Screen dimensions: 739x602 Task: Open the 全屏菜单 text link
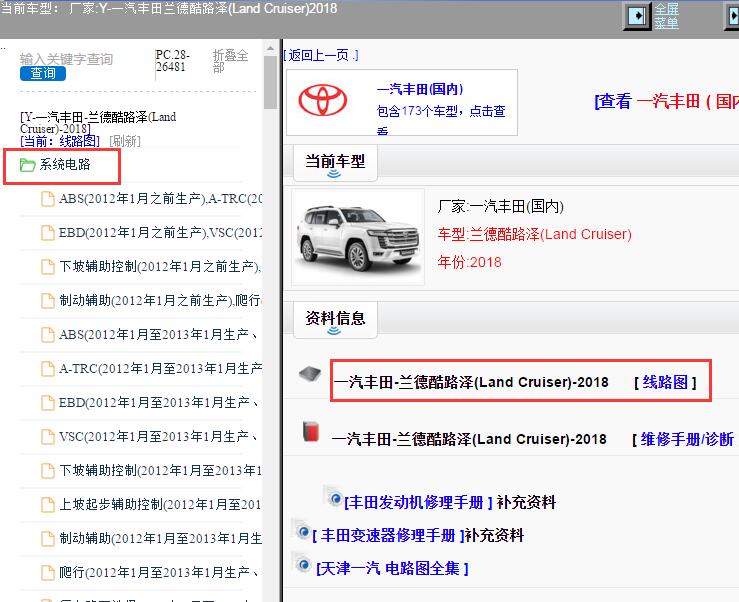[666, 16]
